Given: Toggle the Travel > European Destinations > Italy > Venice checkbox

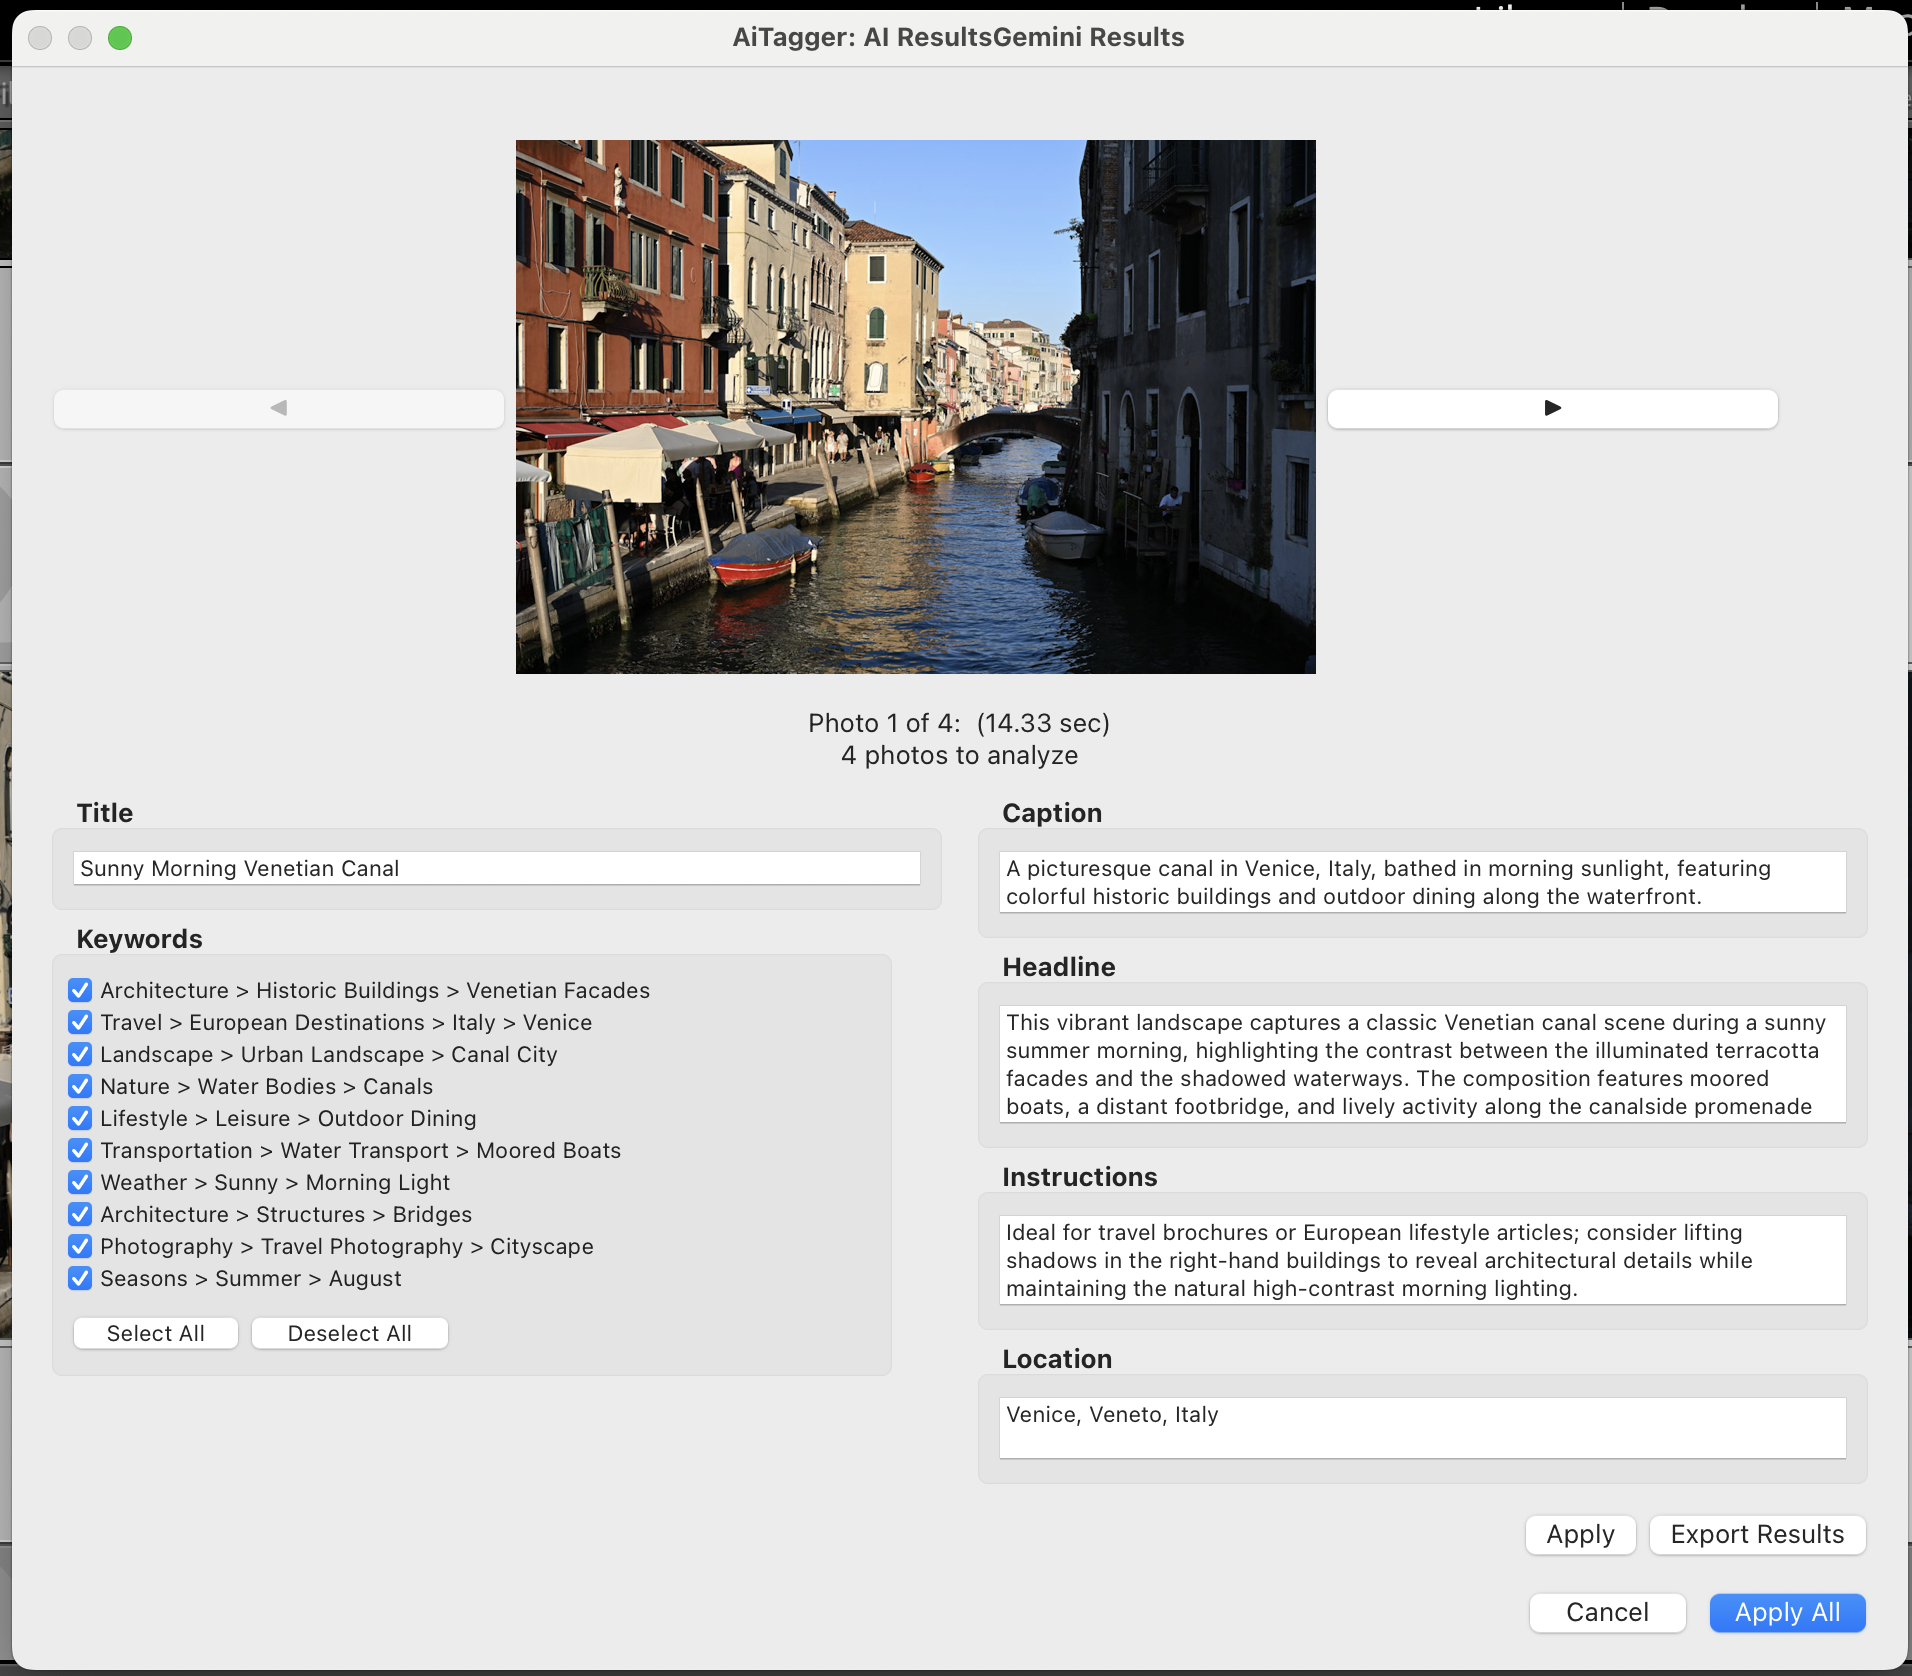Looking at the screenshot, I should coord(81,1022).
